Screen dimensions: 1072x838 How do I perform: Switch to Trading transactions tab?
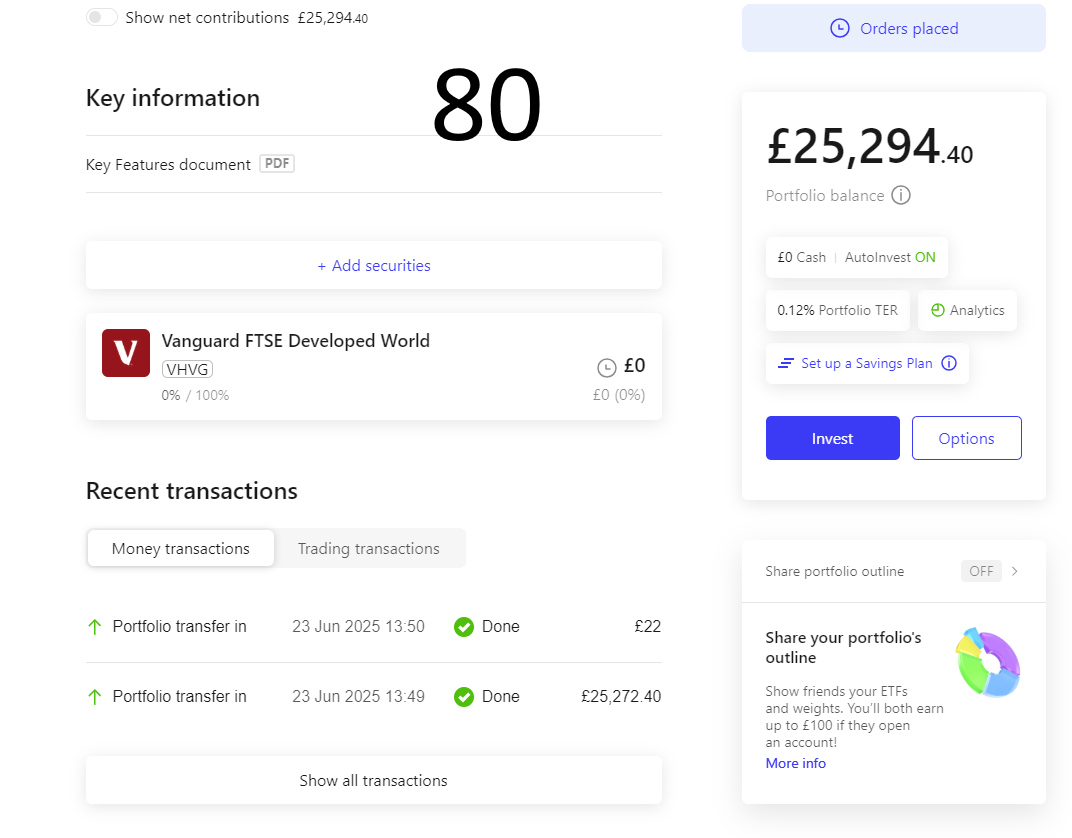(x=369, y=548)
